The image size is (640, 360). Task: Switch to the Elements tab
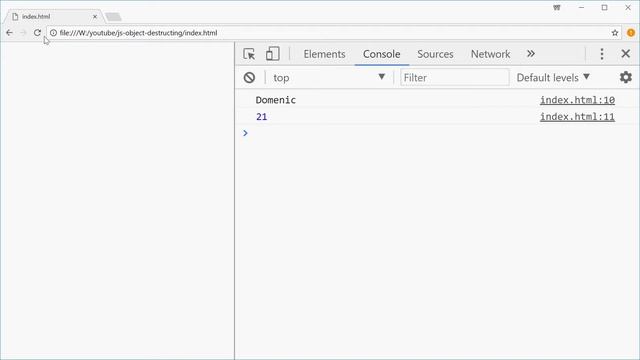[x=324, y=54]
